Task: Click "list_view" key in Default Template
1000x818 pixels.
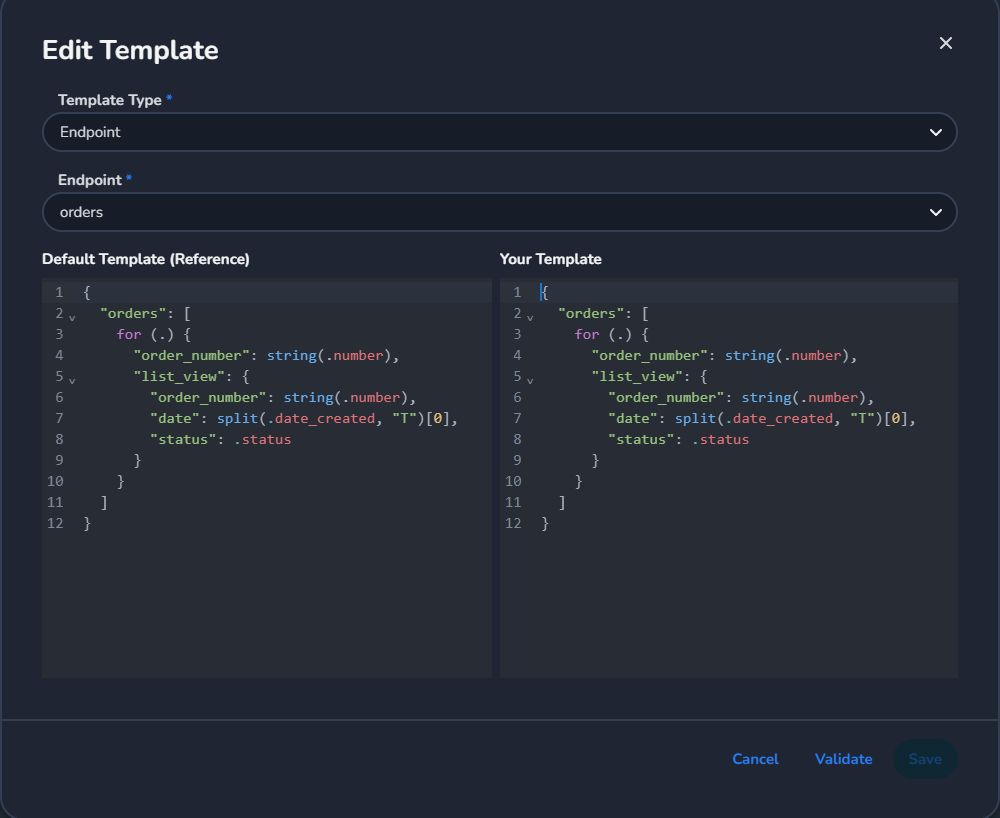Action: pos(179,377)
